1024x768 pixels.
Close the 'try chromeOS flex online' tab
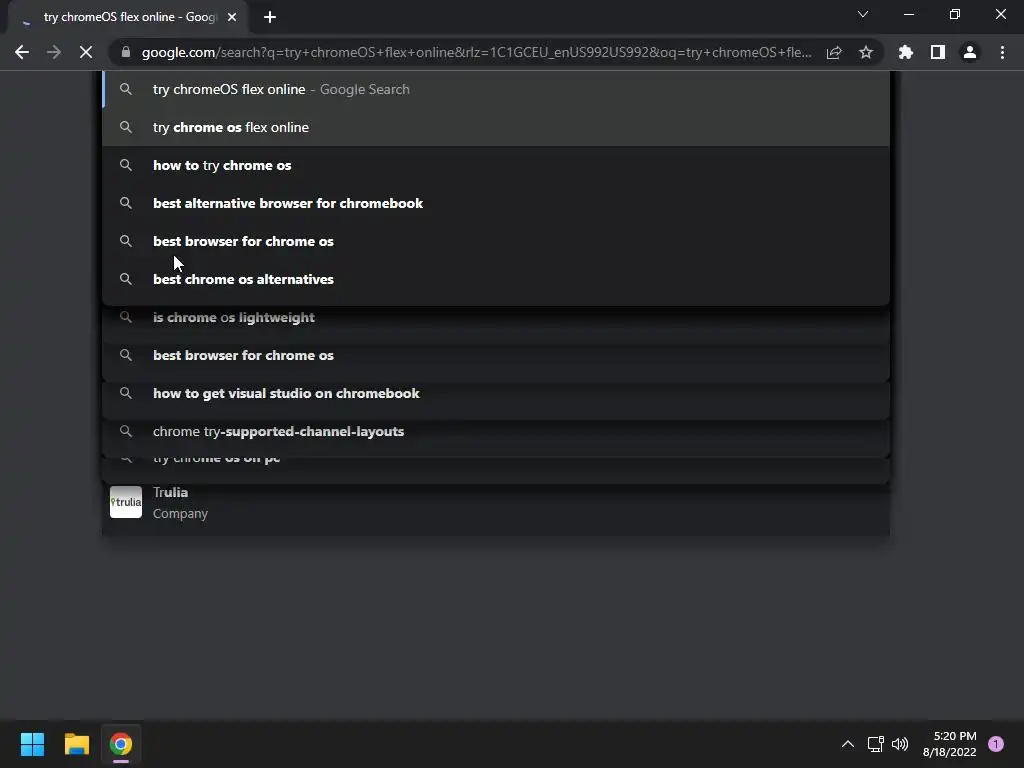point(232,17)
